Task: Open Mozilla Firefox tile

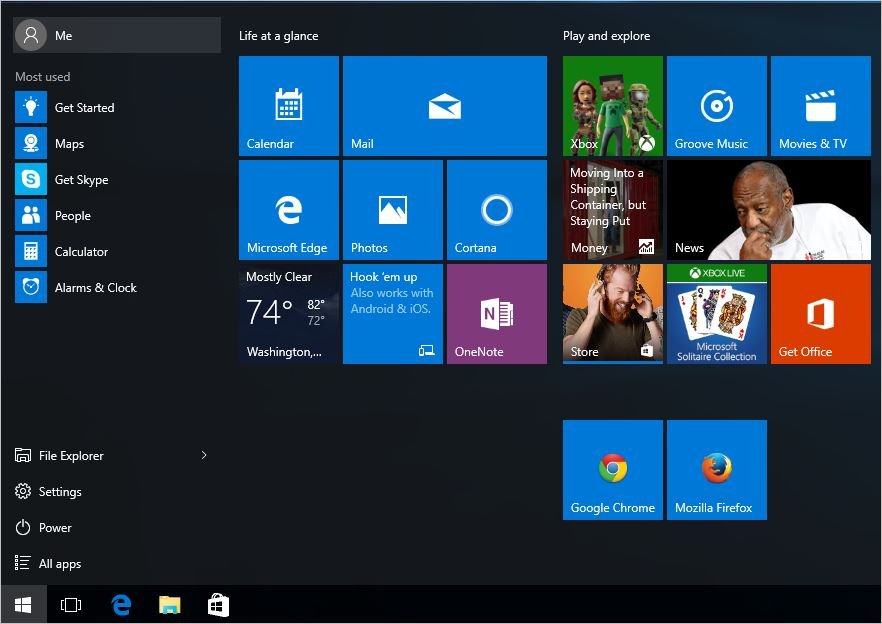Action: click(x=716, y=470)
